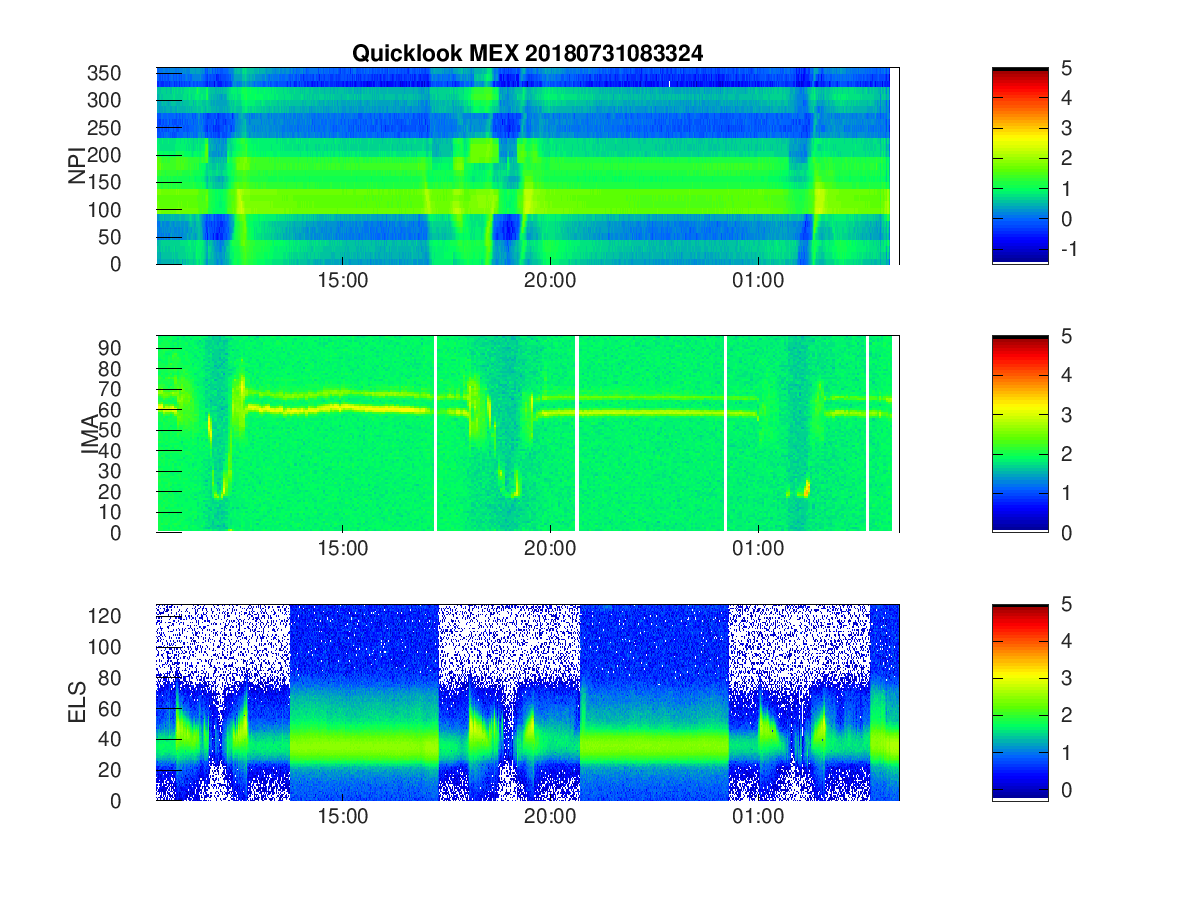Click the 20:00 tick under the IMA plot
This screenshot has height=900, width=1200.
[550, 548]
